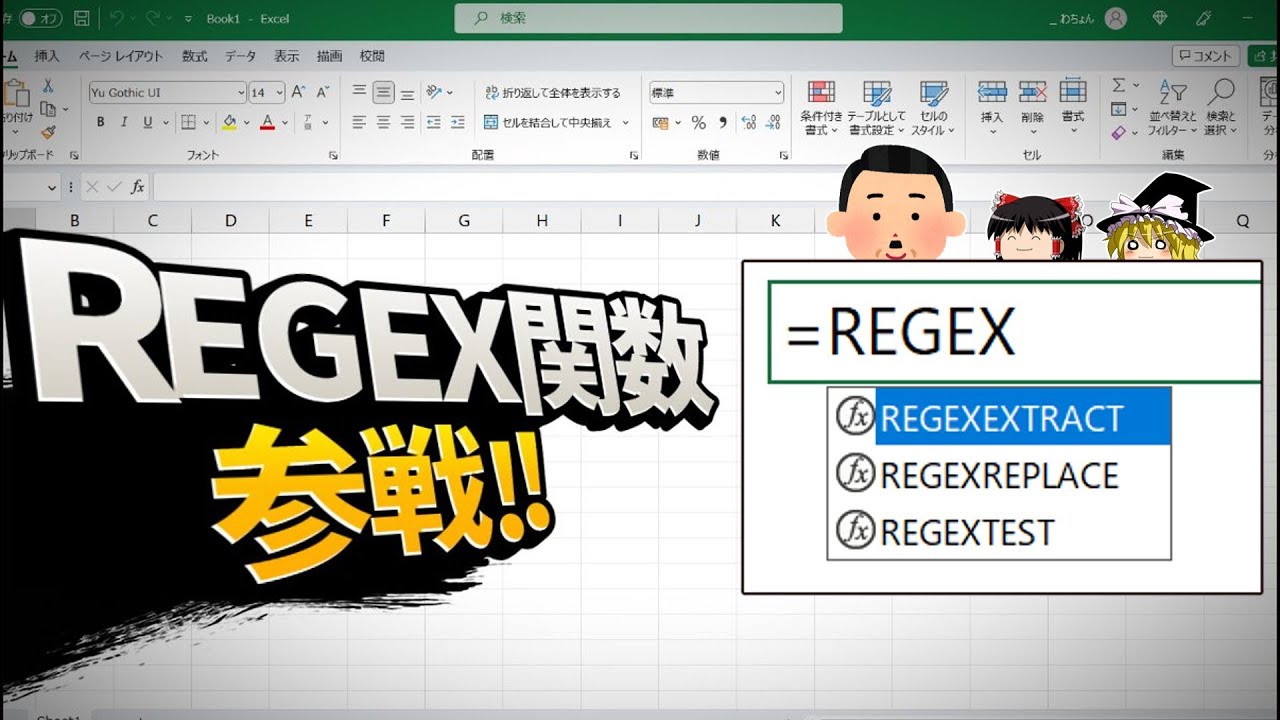Viewport: 1280px width, 720px height.
Task: Click the Comma Style icon
Action: point(722,123)
